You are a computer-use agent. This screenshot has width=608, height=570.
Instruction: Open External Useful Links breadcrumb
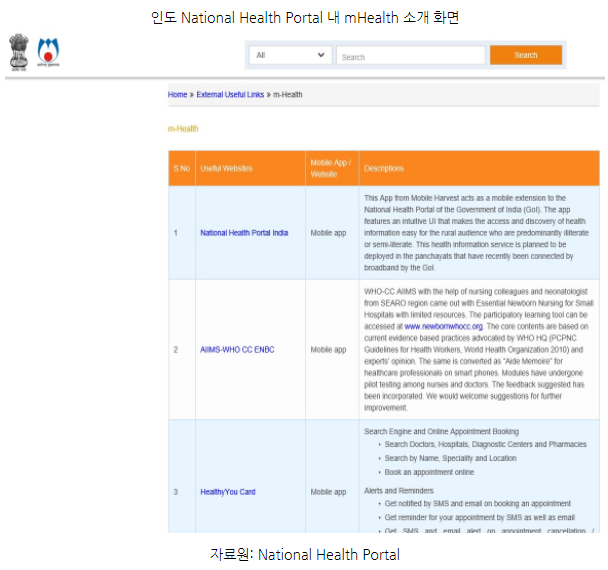click(230, 95)
